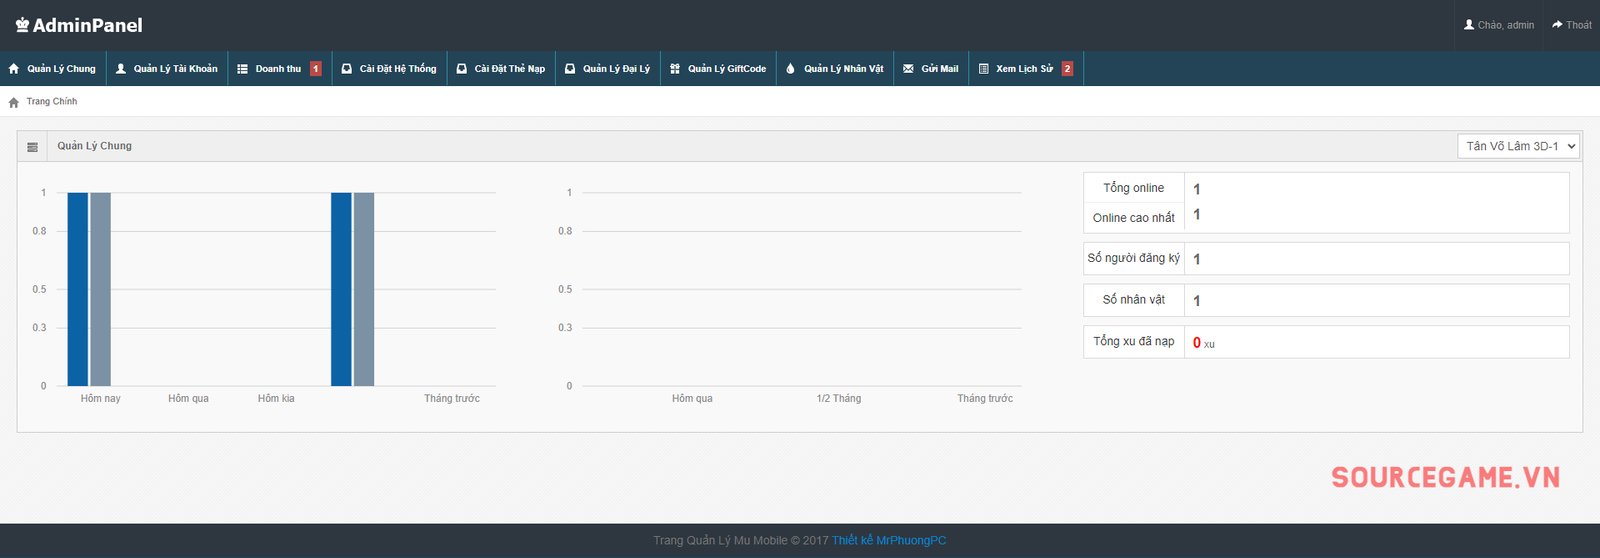Click the droplet icon for Quản Lý Nhân Vật

click(x=790, y=69)
